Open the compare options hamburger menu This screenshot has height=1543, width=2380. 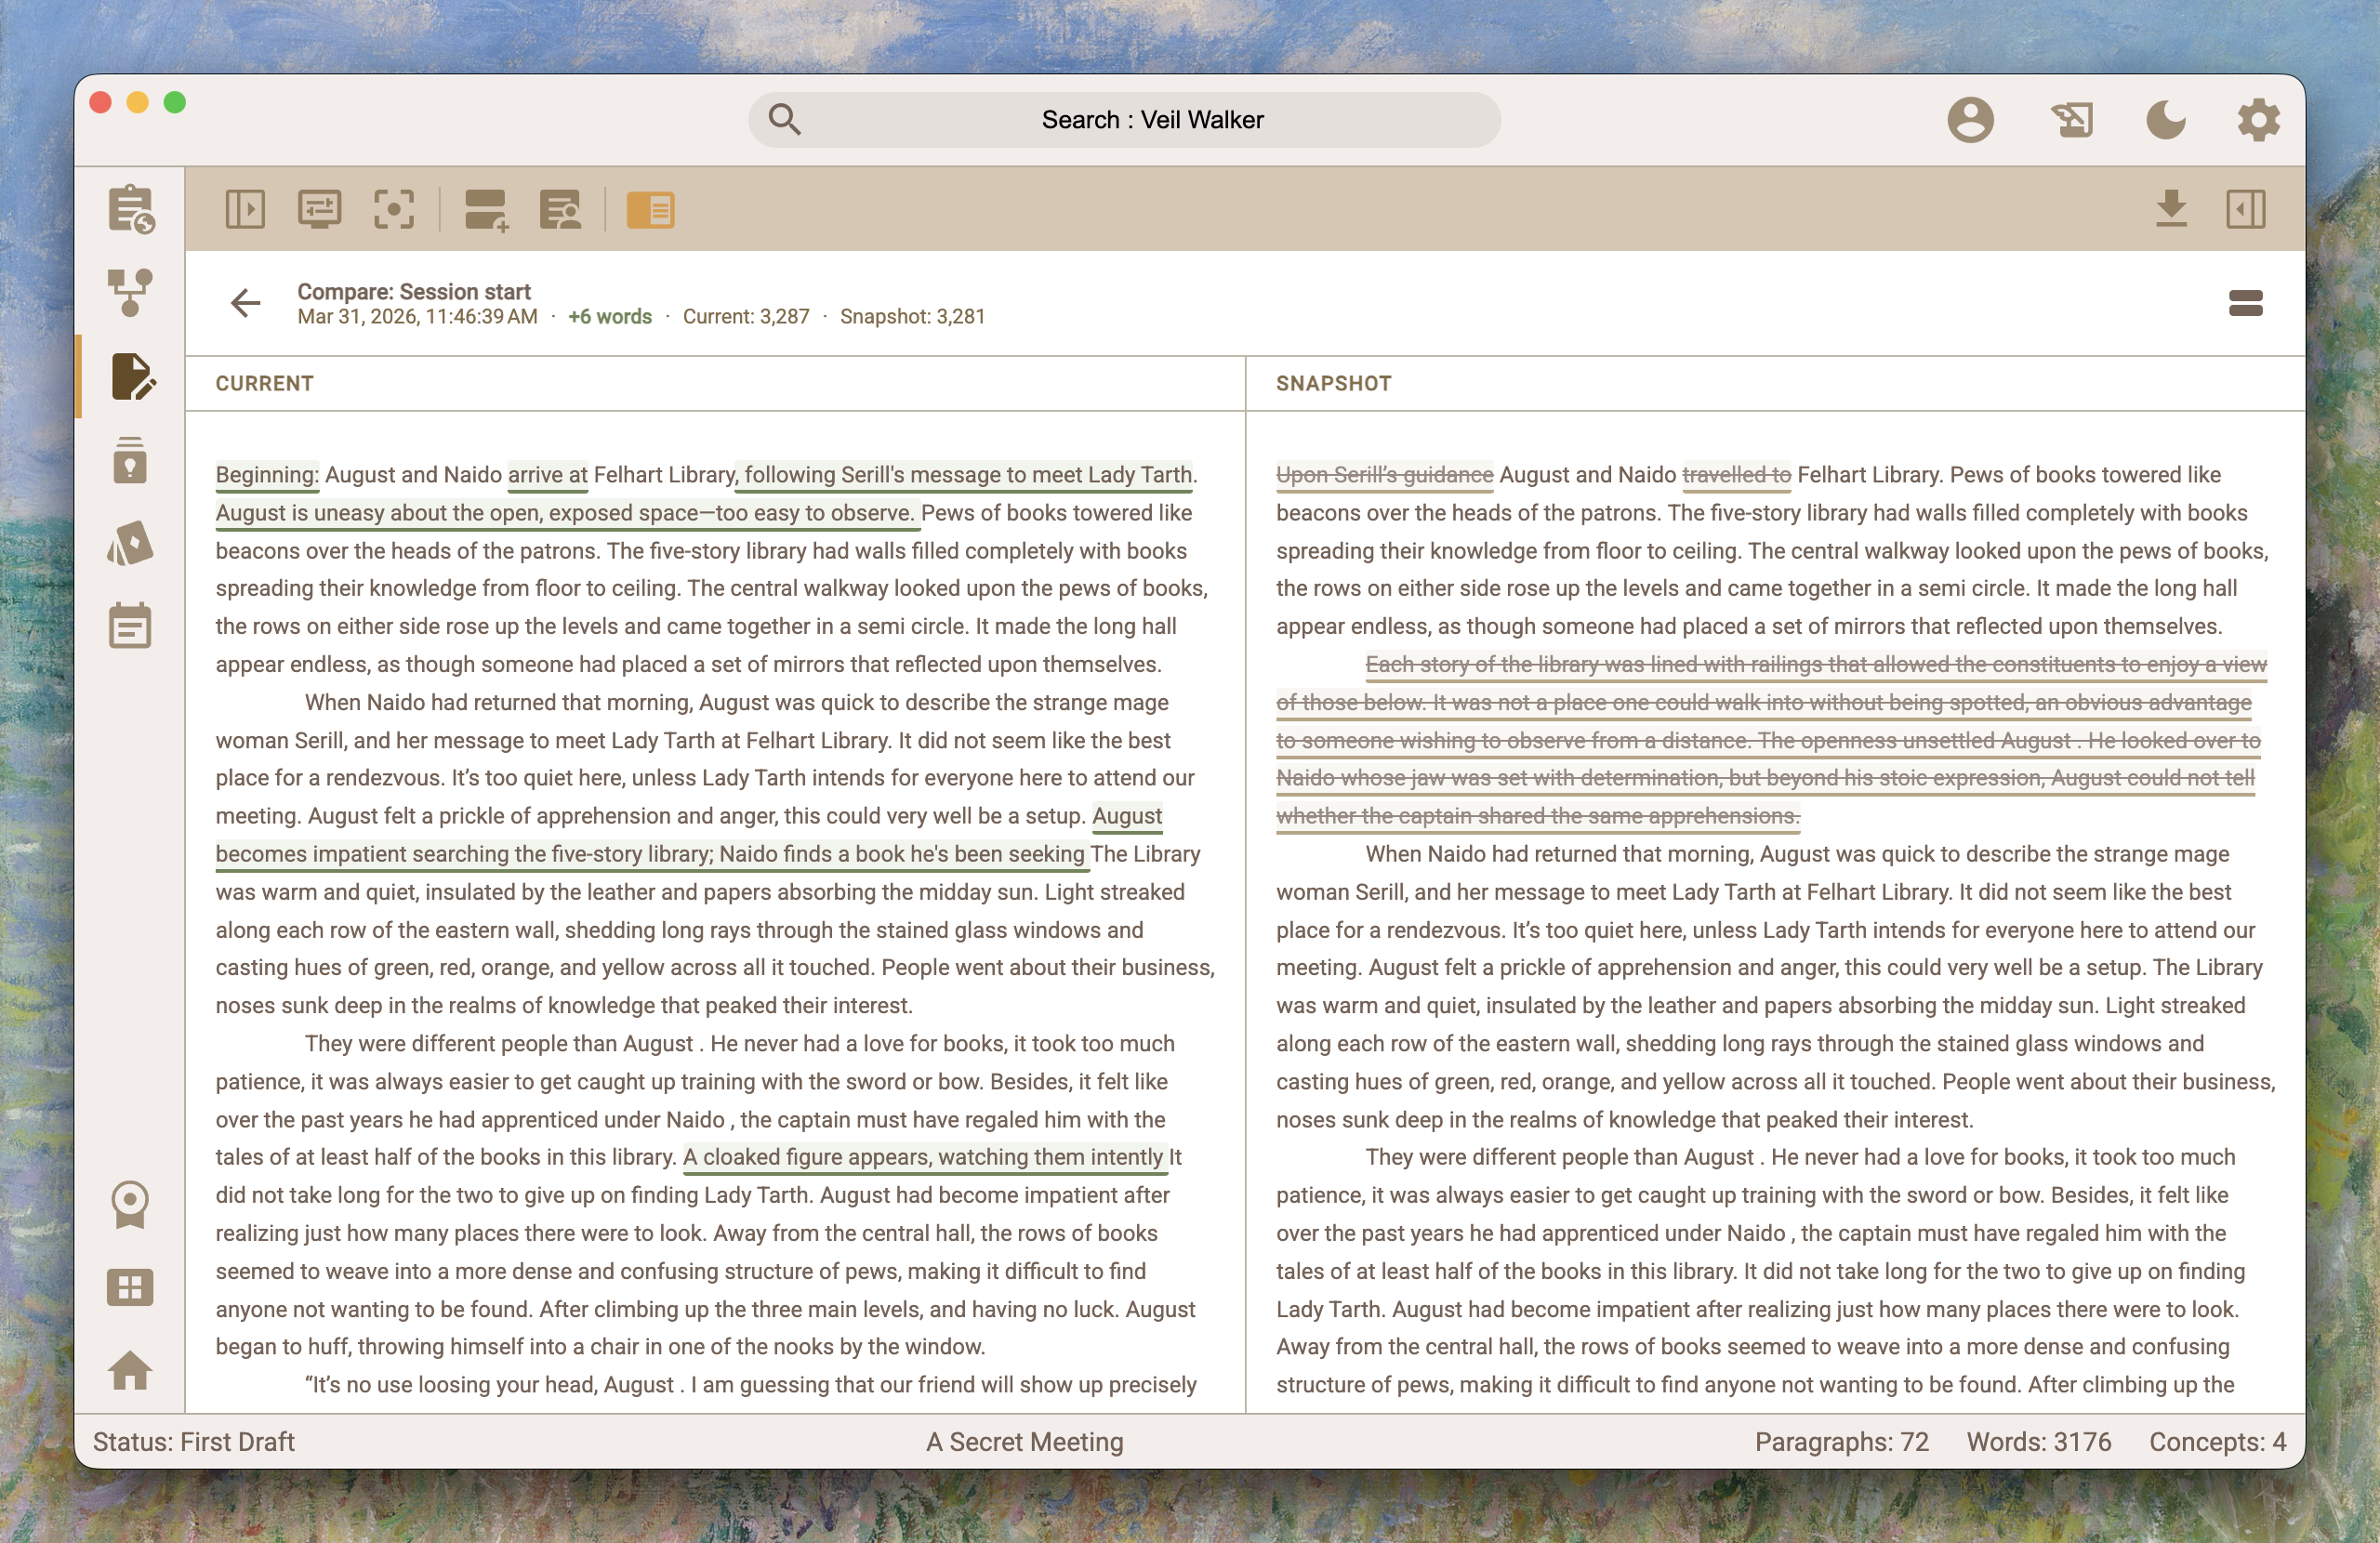[2246, 304]
